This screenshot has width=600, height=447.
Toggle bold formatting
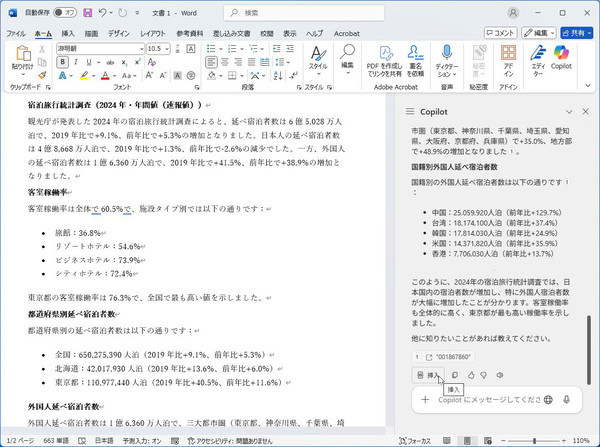(62, 61)
